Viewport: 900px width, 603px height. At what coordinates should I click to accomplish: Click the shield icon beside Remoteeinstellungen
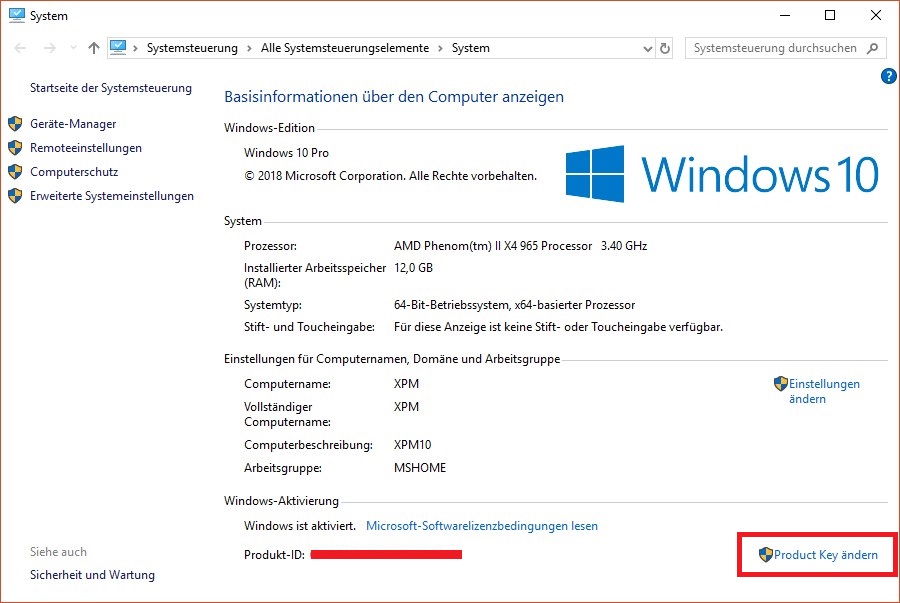(15, 148)
